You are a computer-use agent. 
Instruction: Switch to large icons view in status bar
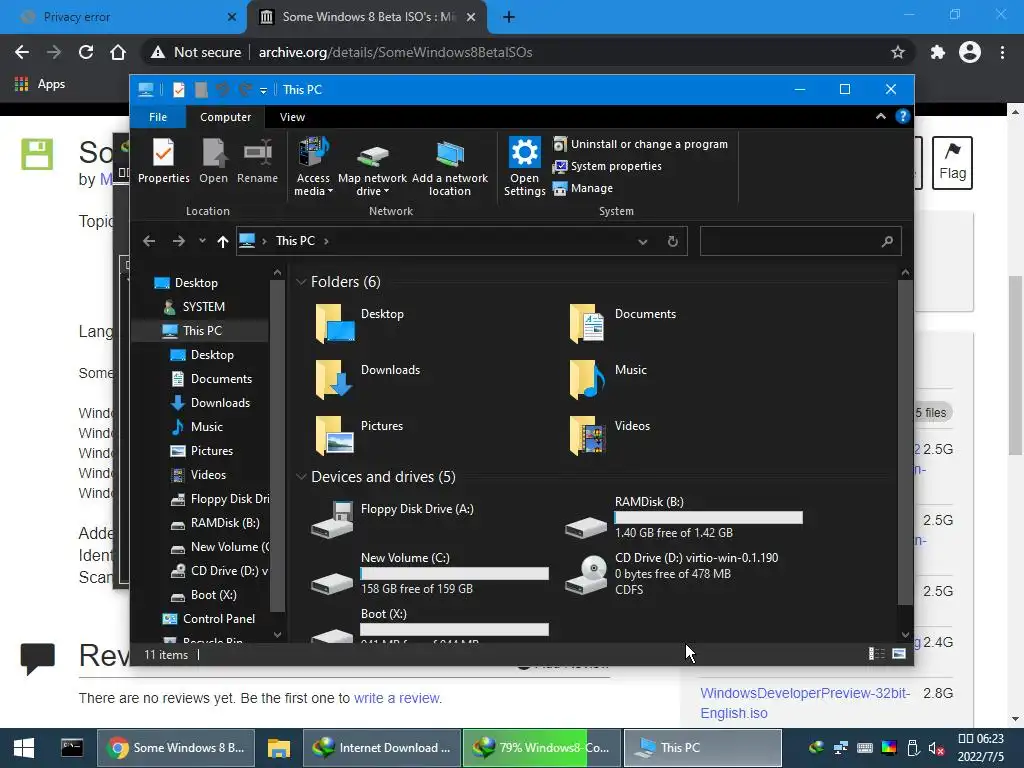coord(899,654)
